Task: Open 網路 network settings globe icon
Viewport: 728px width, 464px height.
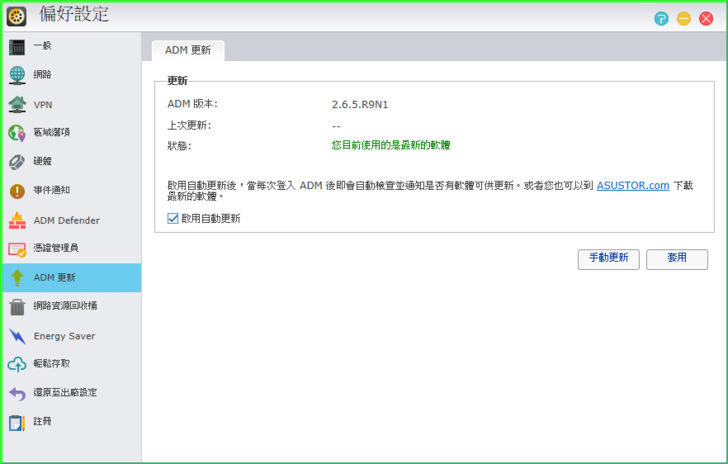Action: click(x=17, y=75)
